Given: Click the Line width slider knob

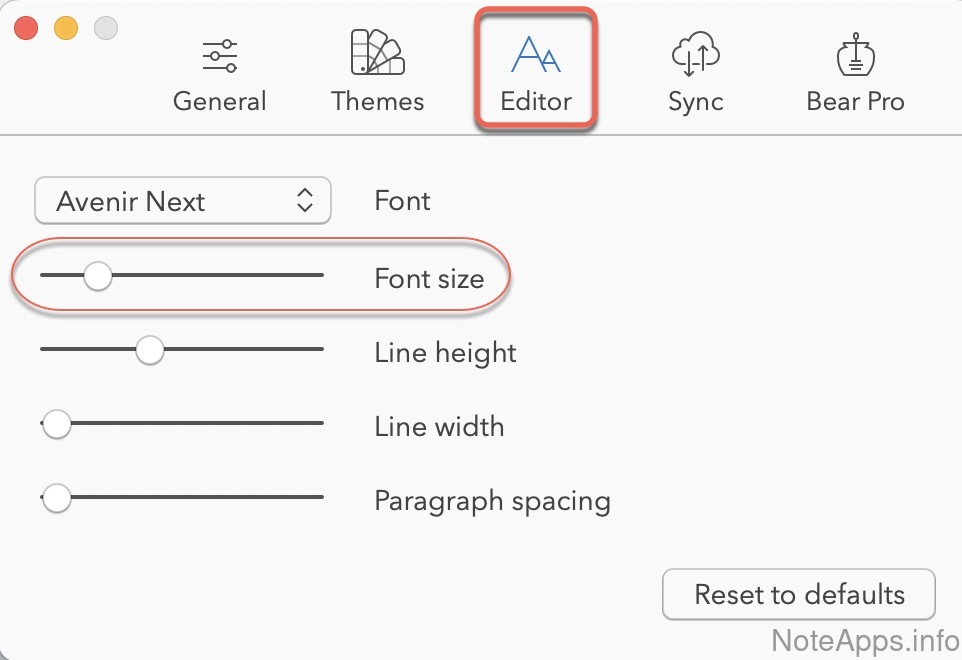Looking at the screenshot, I should 57,423.
